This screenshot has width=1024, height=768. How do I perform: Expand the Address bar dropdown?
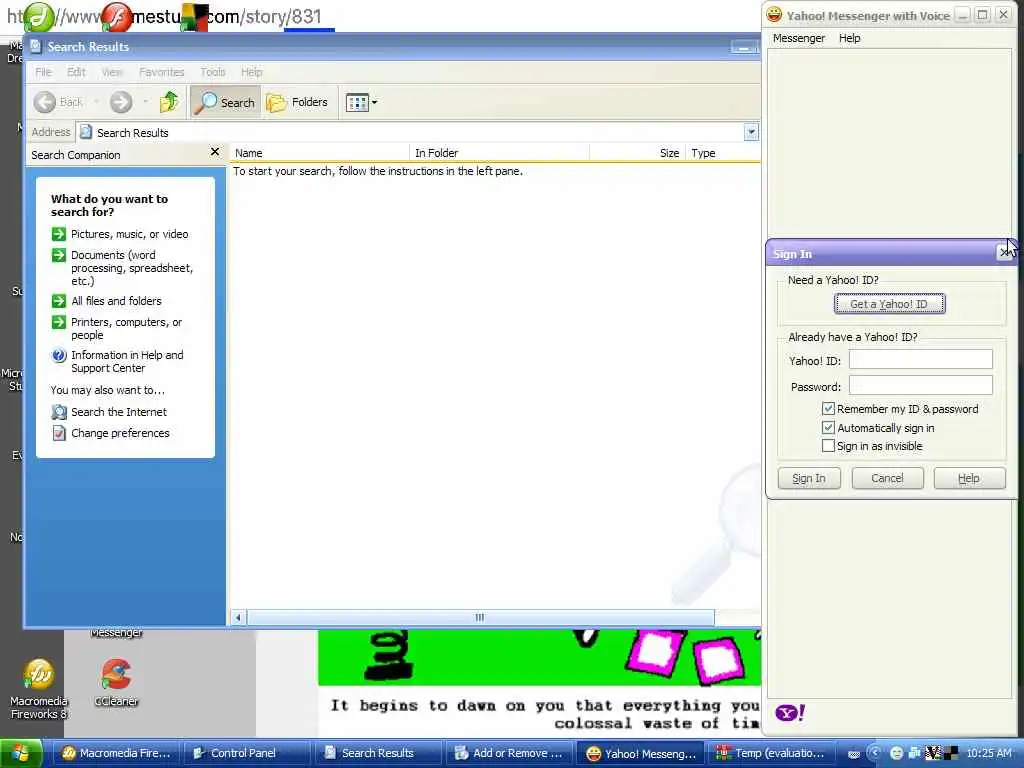751,132
